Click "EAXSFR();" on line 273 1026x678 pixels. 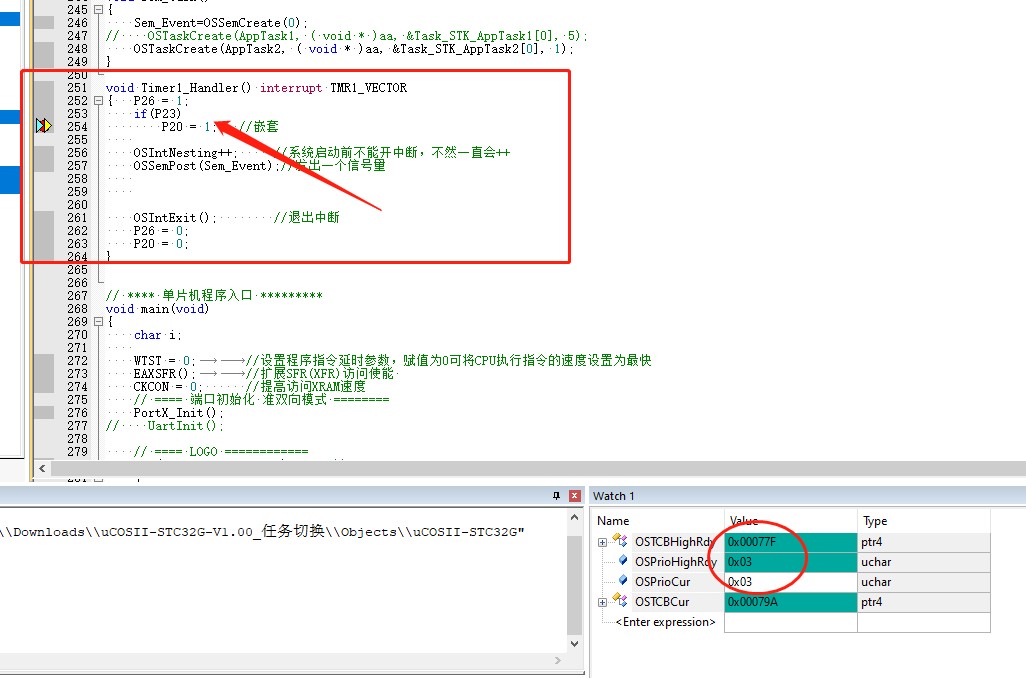[x=164, y=374]
